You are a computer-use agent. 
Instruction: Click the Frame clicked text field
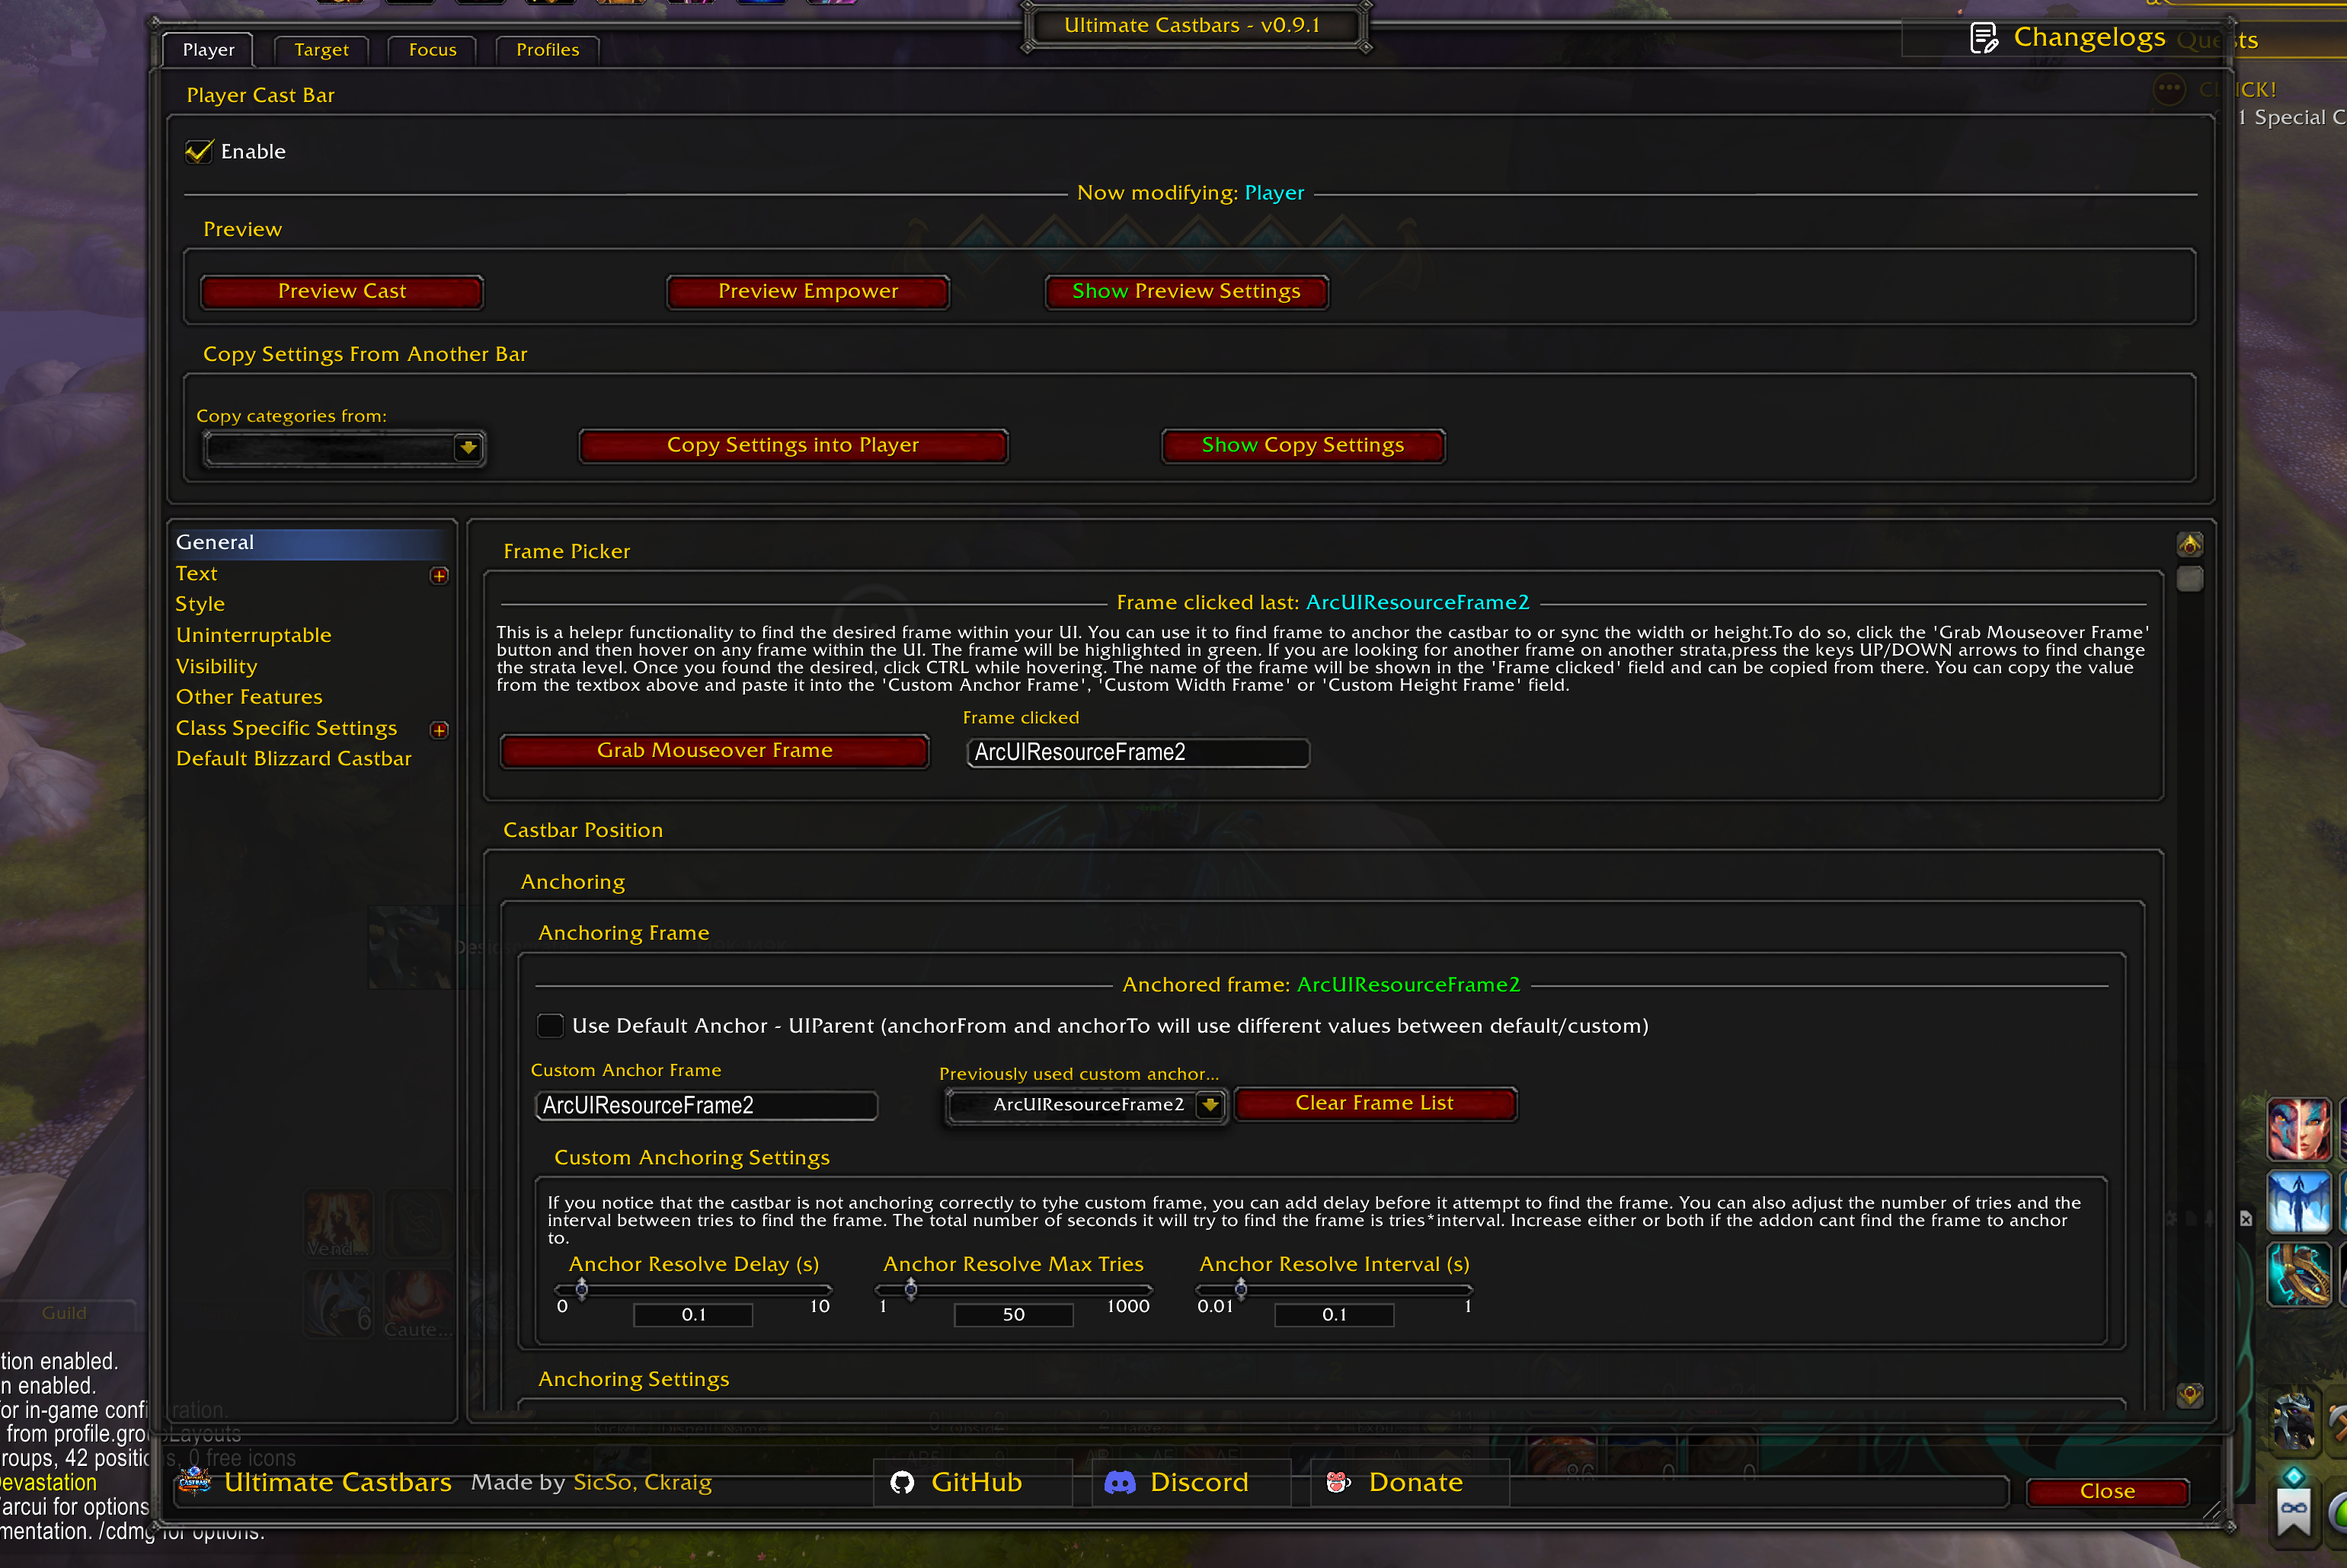[1138, 752]
